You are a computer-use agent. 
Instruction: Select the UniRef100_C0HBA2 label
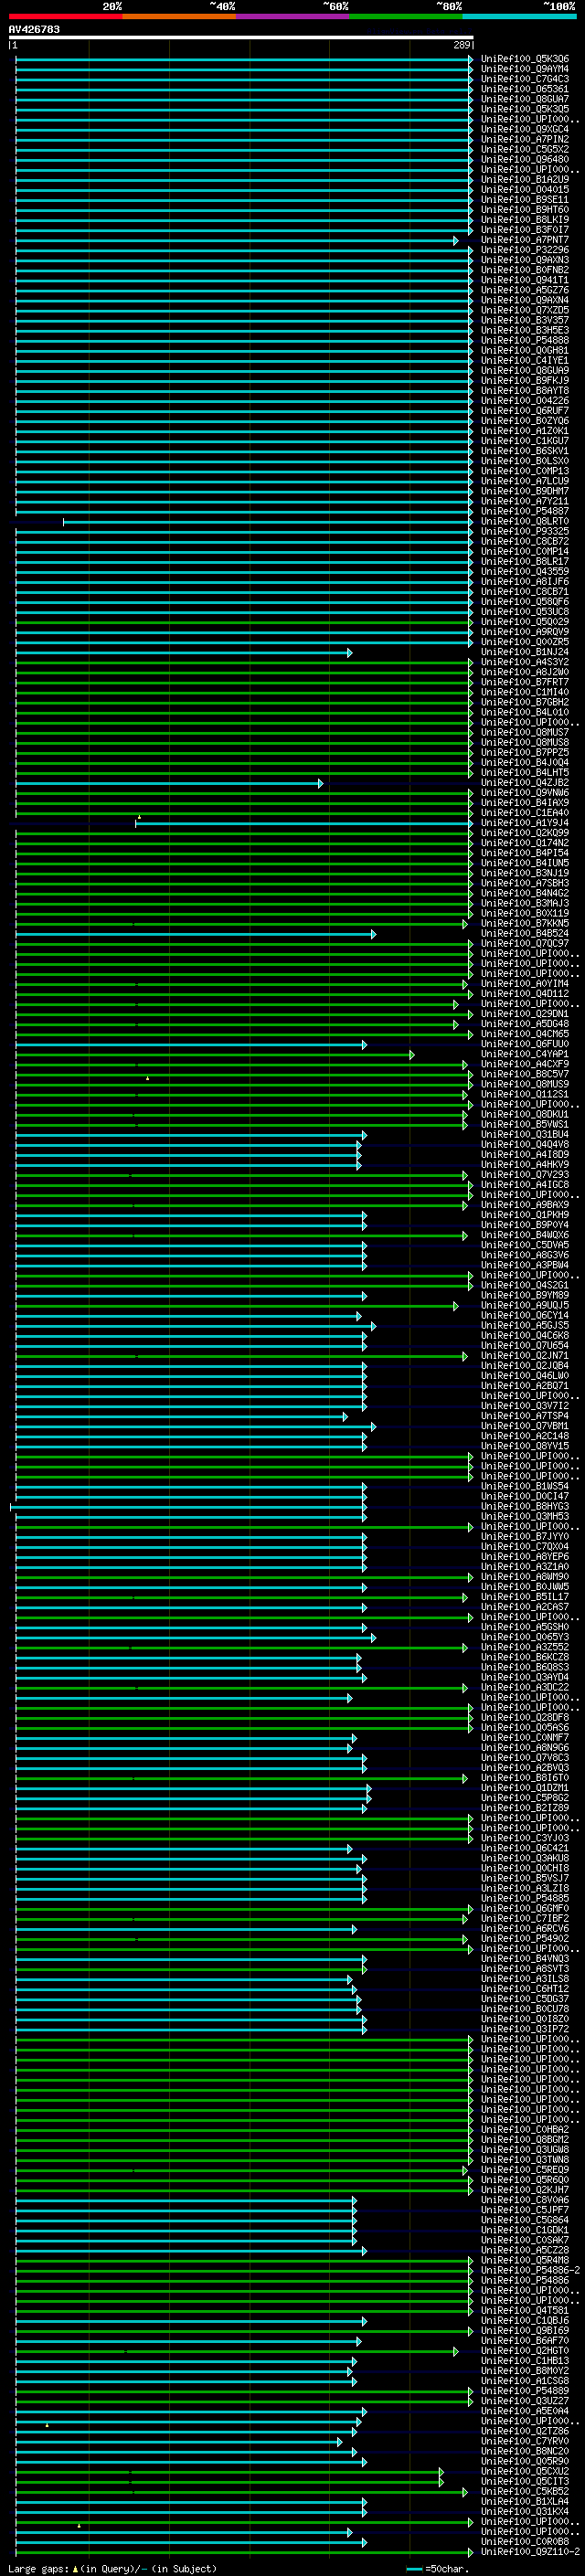pyautogui.click(x=525, y=2129)
